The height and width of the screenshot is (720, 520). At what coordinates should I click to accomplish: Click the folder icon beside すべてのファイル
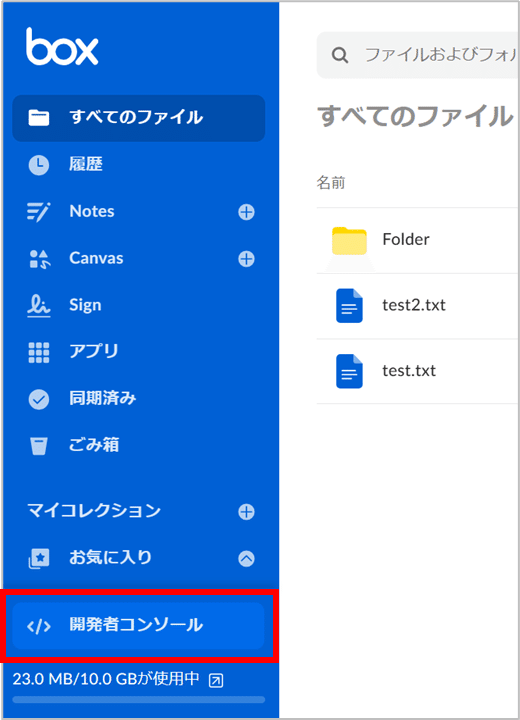(39, 118)
